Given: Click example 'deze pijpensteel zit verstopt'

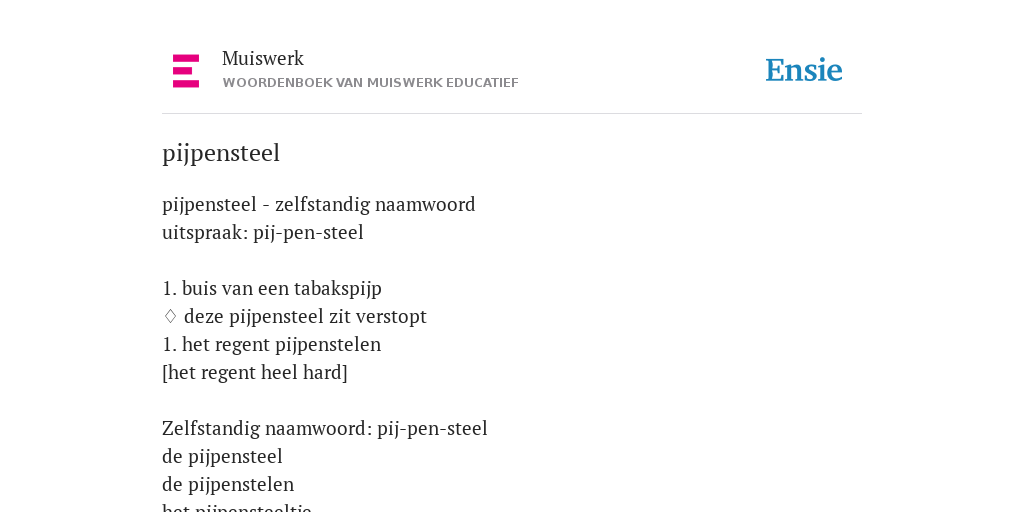Looking at the screenshot, I should pyautogui.click(x=305, y=317).
